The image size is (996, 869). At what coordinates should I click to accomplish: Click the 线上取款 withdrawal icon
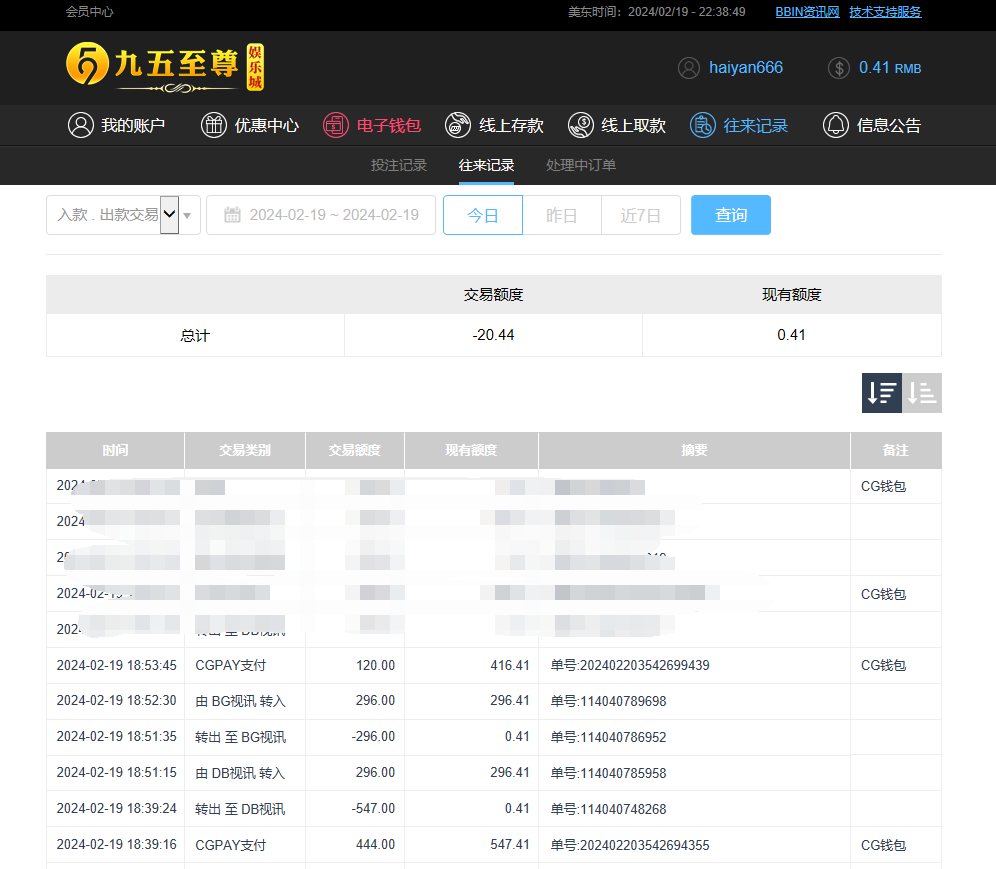coord(580,125)
